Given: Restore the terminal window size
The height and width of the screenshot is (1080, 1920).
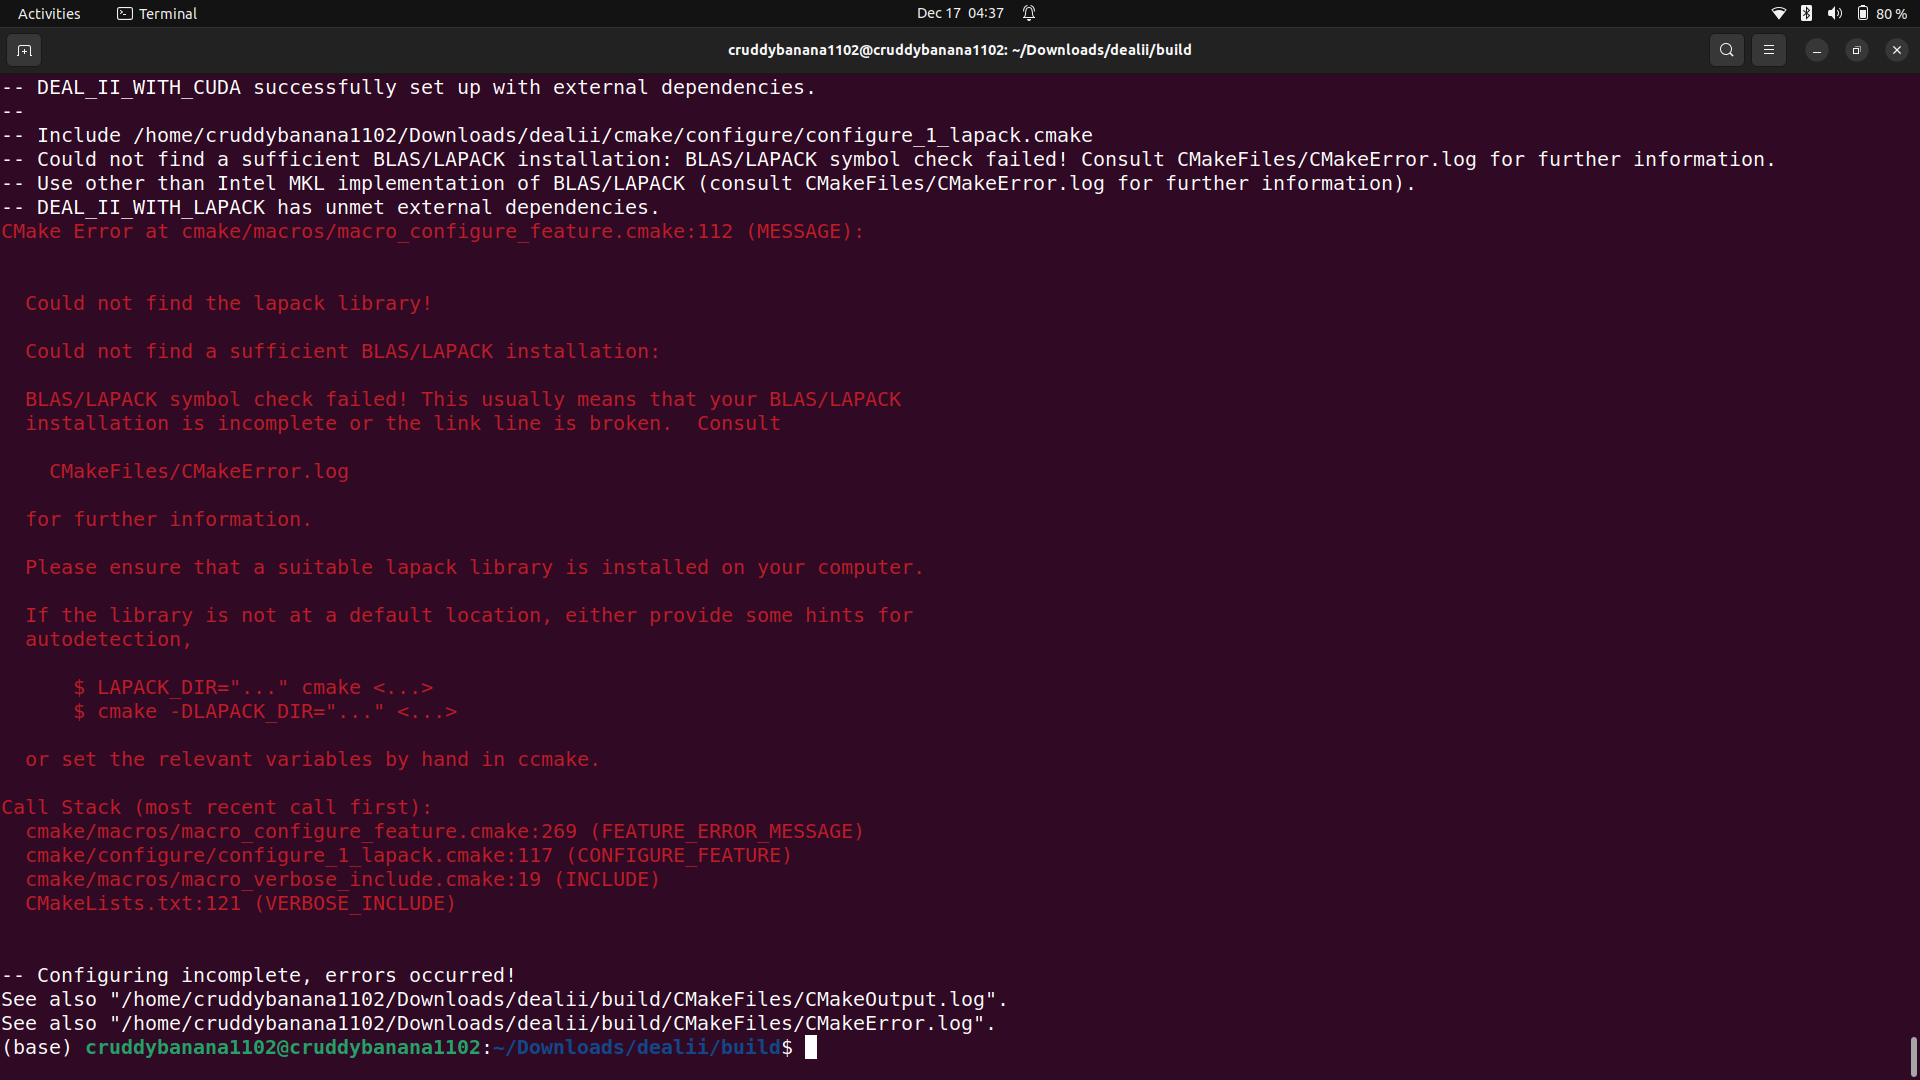Looking at the screenshot, I should [x=1856, y=50].
